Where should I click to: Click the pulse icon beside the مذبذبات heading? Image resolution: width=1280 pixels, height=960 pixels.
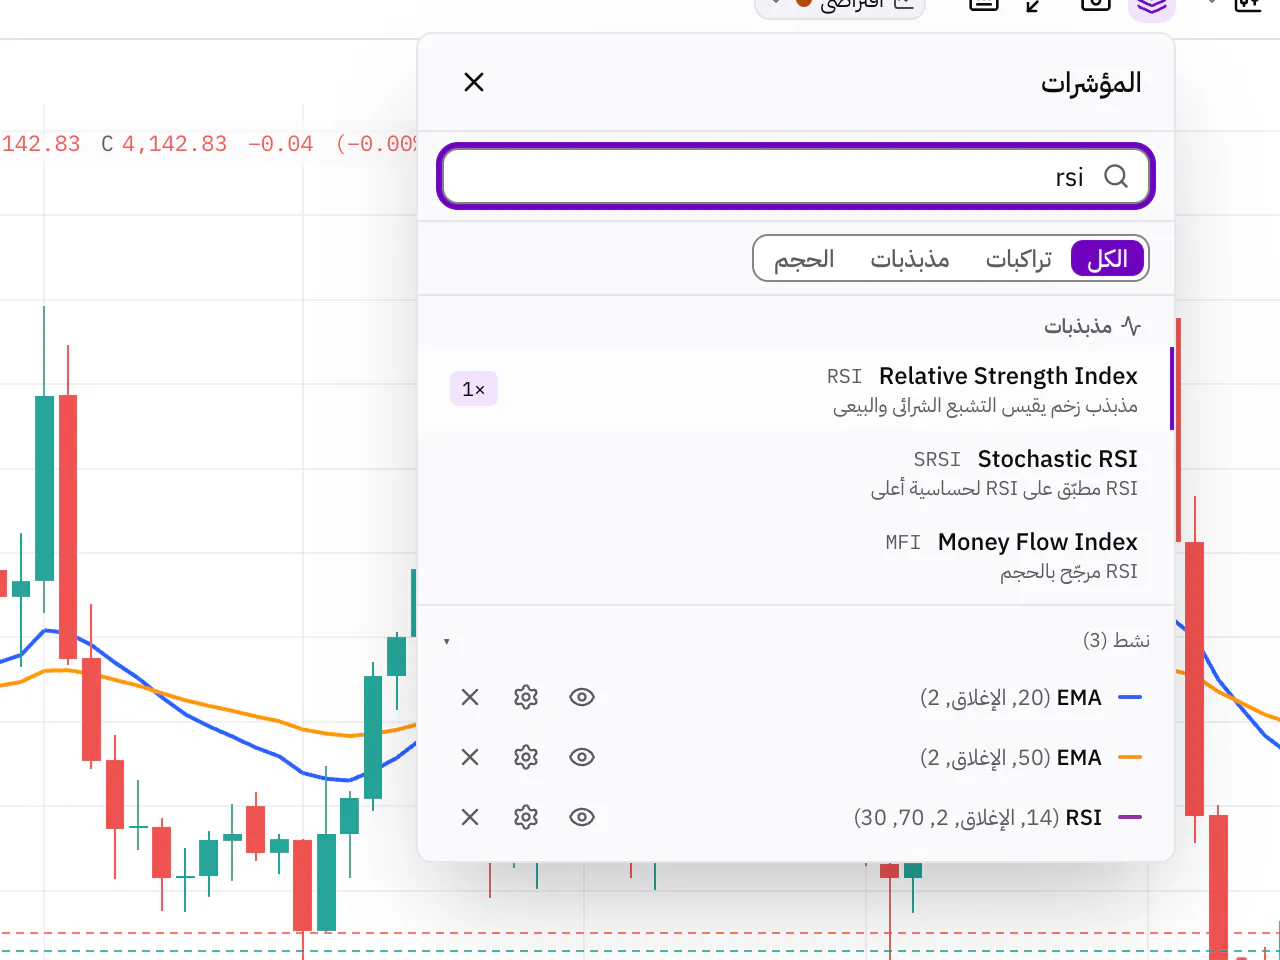point(1131,326)
